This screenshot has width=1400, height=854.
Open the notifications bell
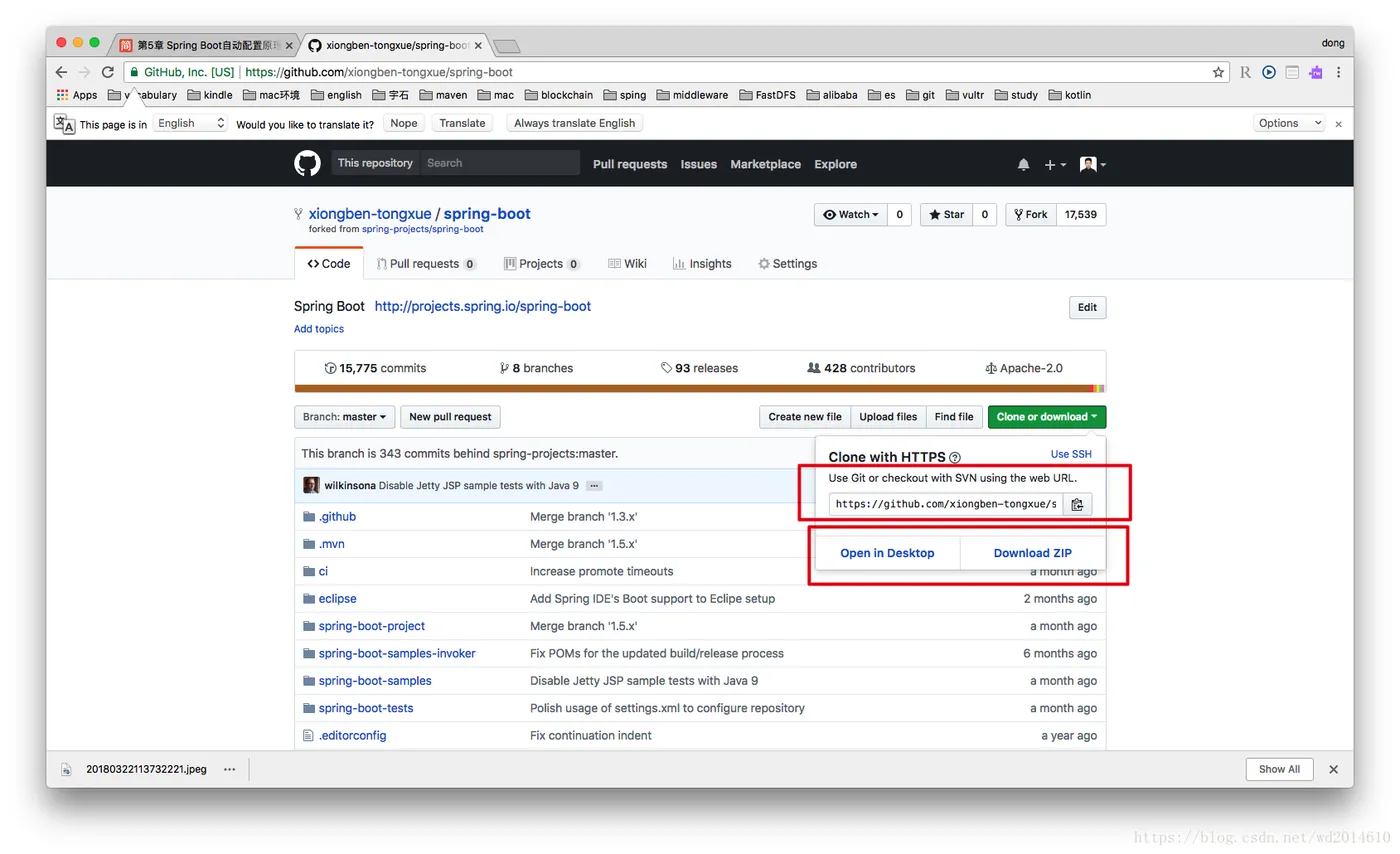point(1023,164)
